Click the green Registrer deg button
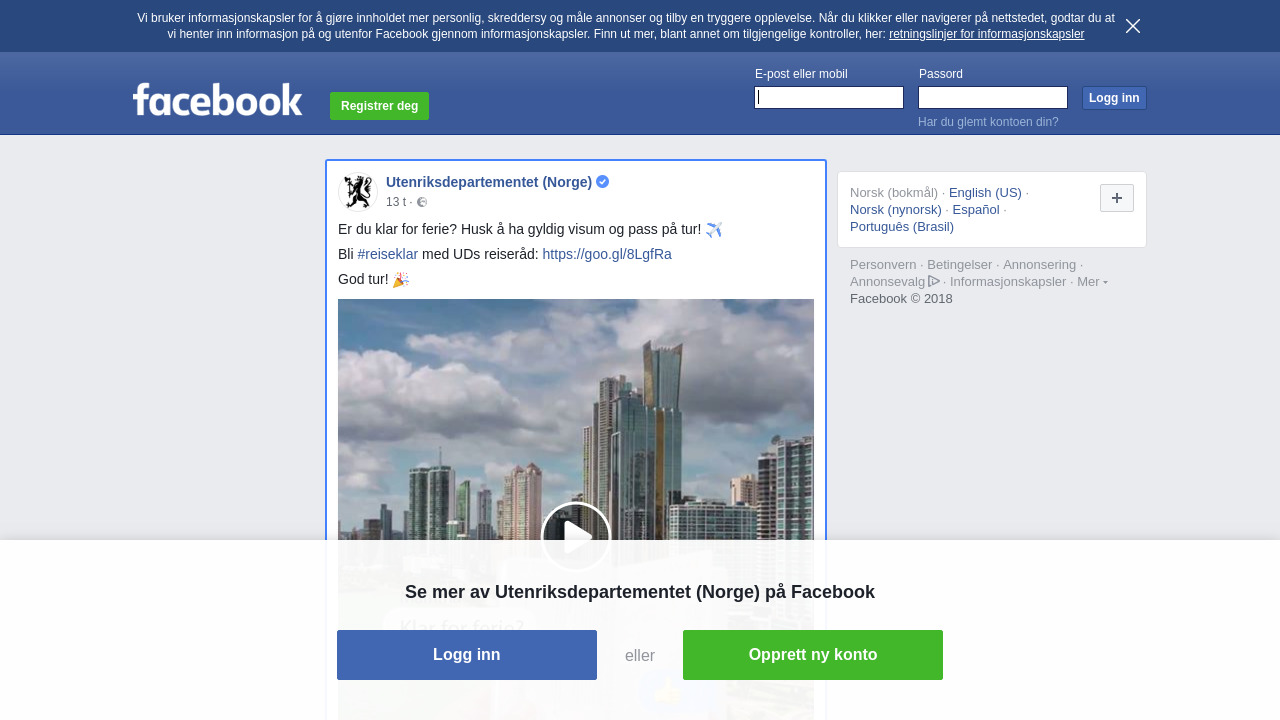This screenshot has width=1280, height=720. 379,106
